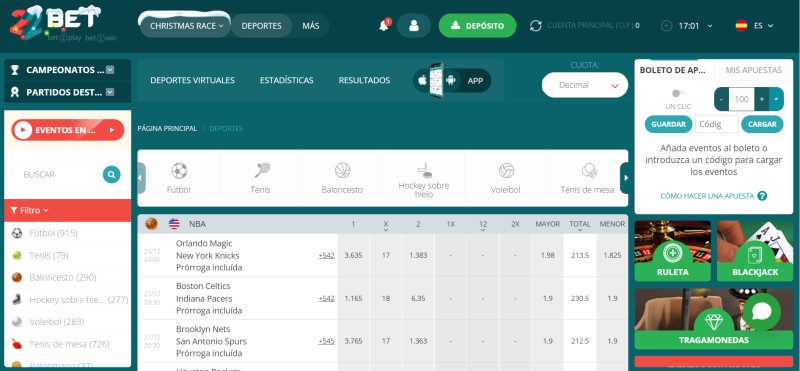Increase bet amount with plus button

tap(762, 100)
